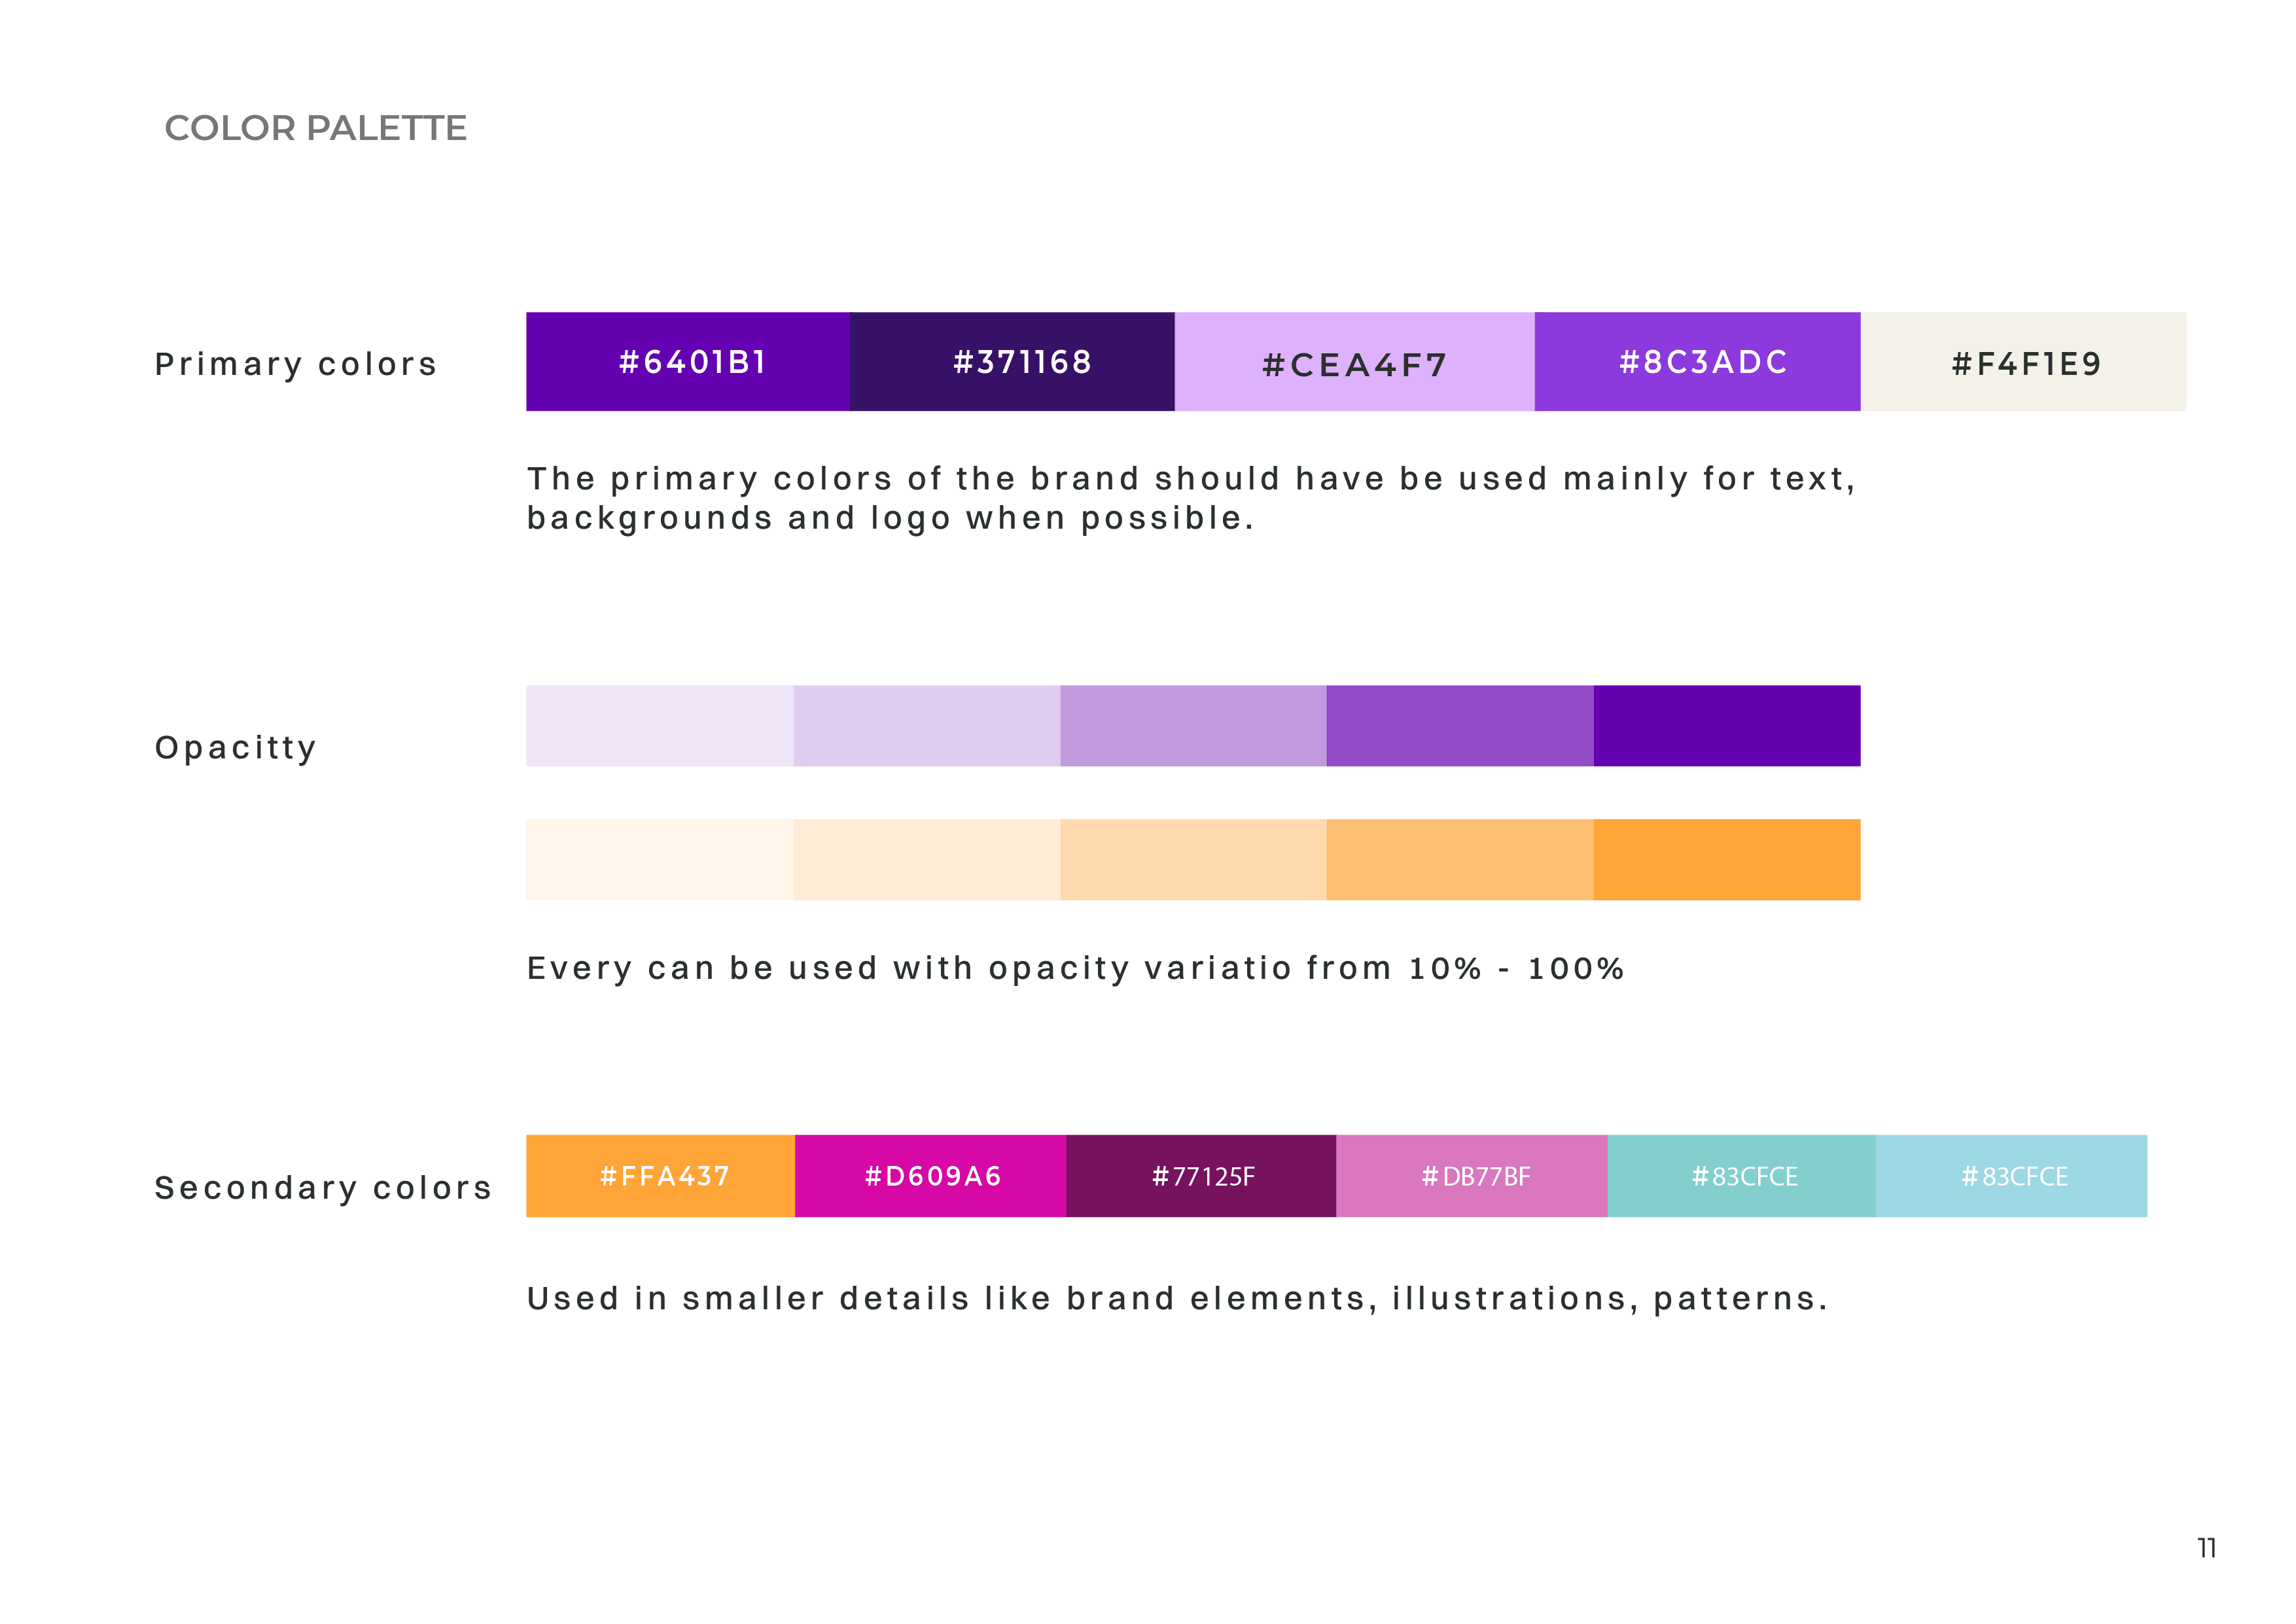2296x1624 pixels.
Task: Choose the second-darkest purple opacity swatch
Action: (1460, 726)
